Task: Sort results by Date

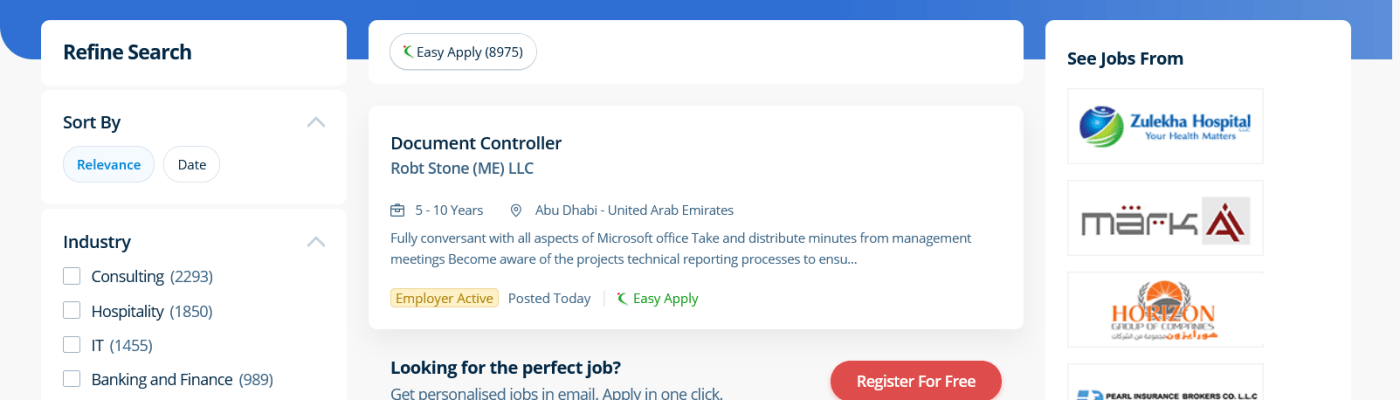Action: point(191,165)
